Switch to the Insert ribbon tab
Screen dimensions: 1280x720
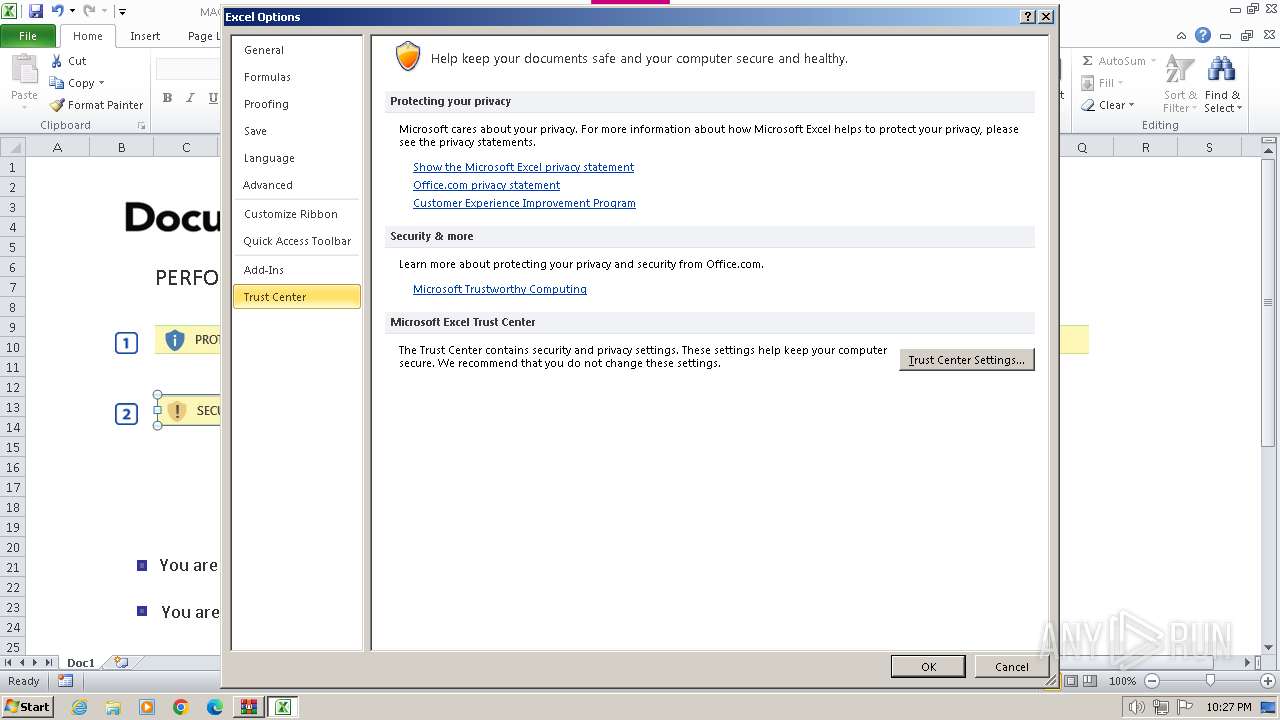[x=145, y=36]
